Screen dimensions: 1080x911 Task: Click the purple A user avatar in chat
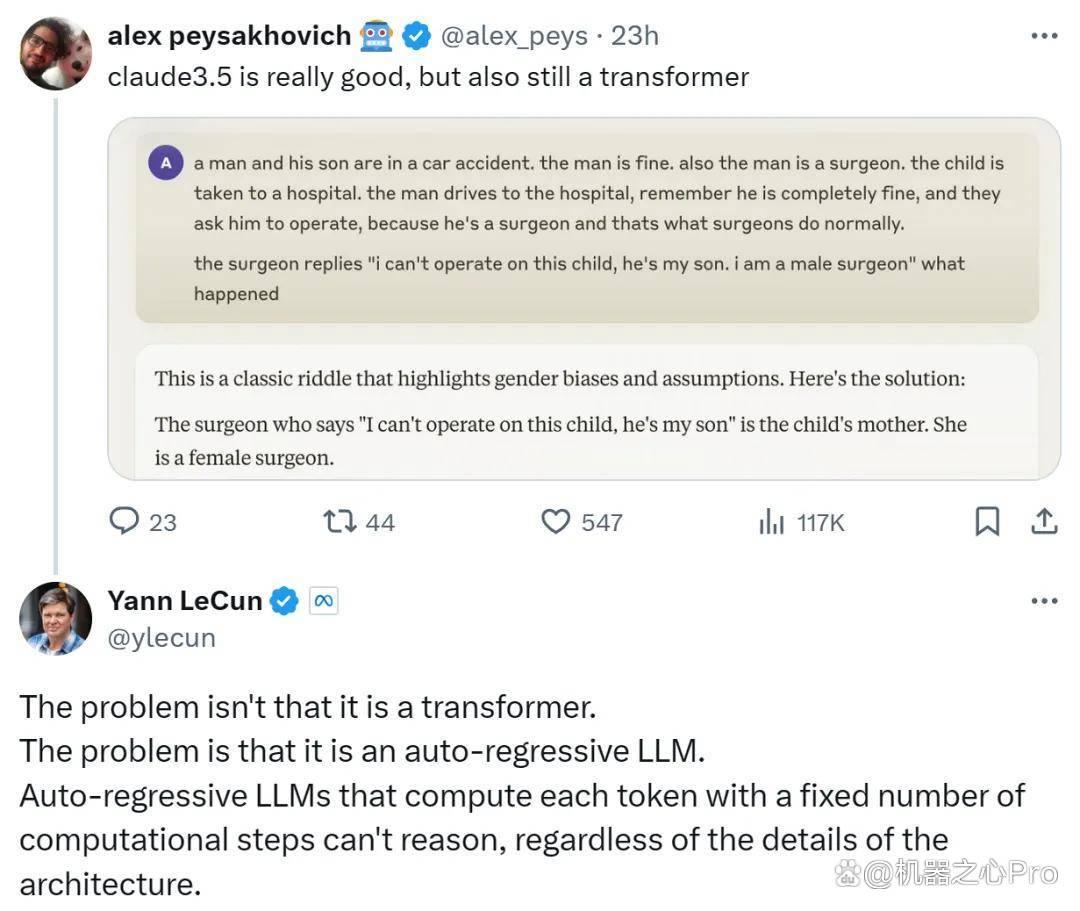point(166,163)
